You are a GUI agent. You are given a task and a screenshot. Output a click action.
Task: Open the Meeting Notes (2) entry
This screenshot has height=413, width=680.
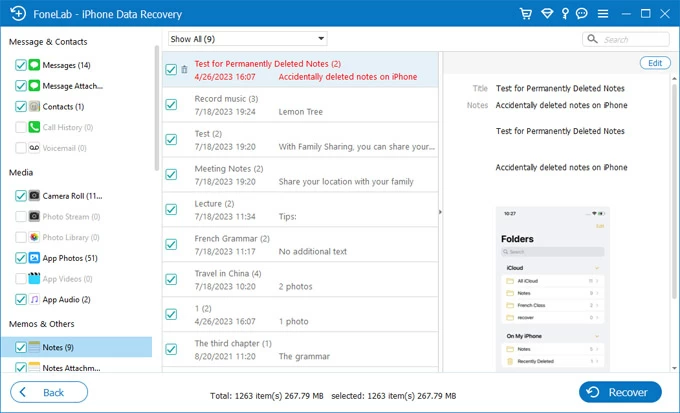coord(229,169)
